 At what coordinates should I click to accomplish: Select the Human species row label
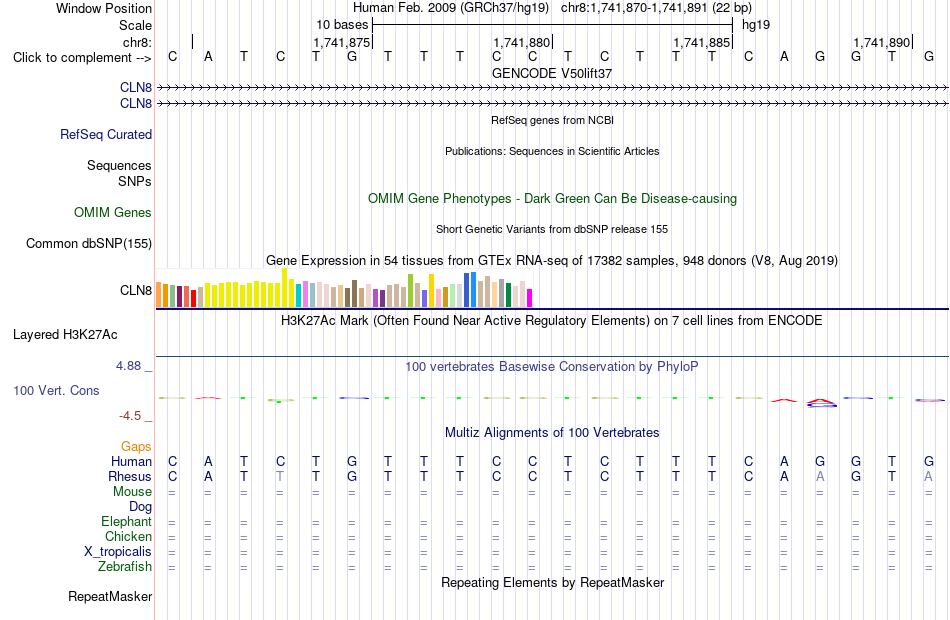click(131, 462)
